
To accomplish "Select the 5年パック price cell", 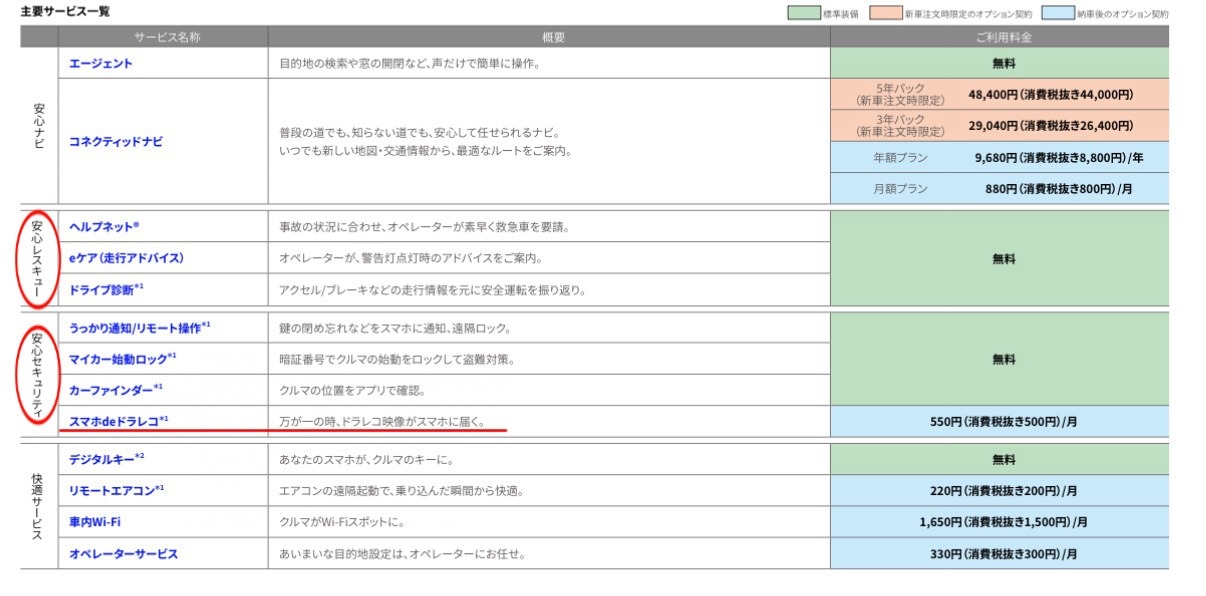I will click(998, 94).
